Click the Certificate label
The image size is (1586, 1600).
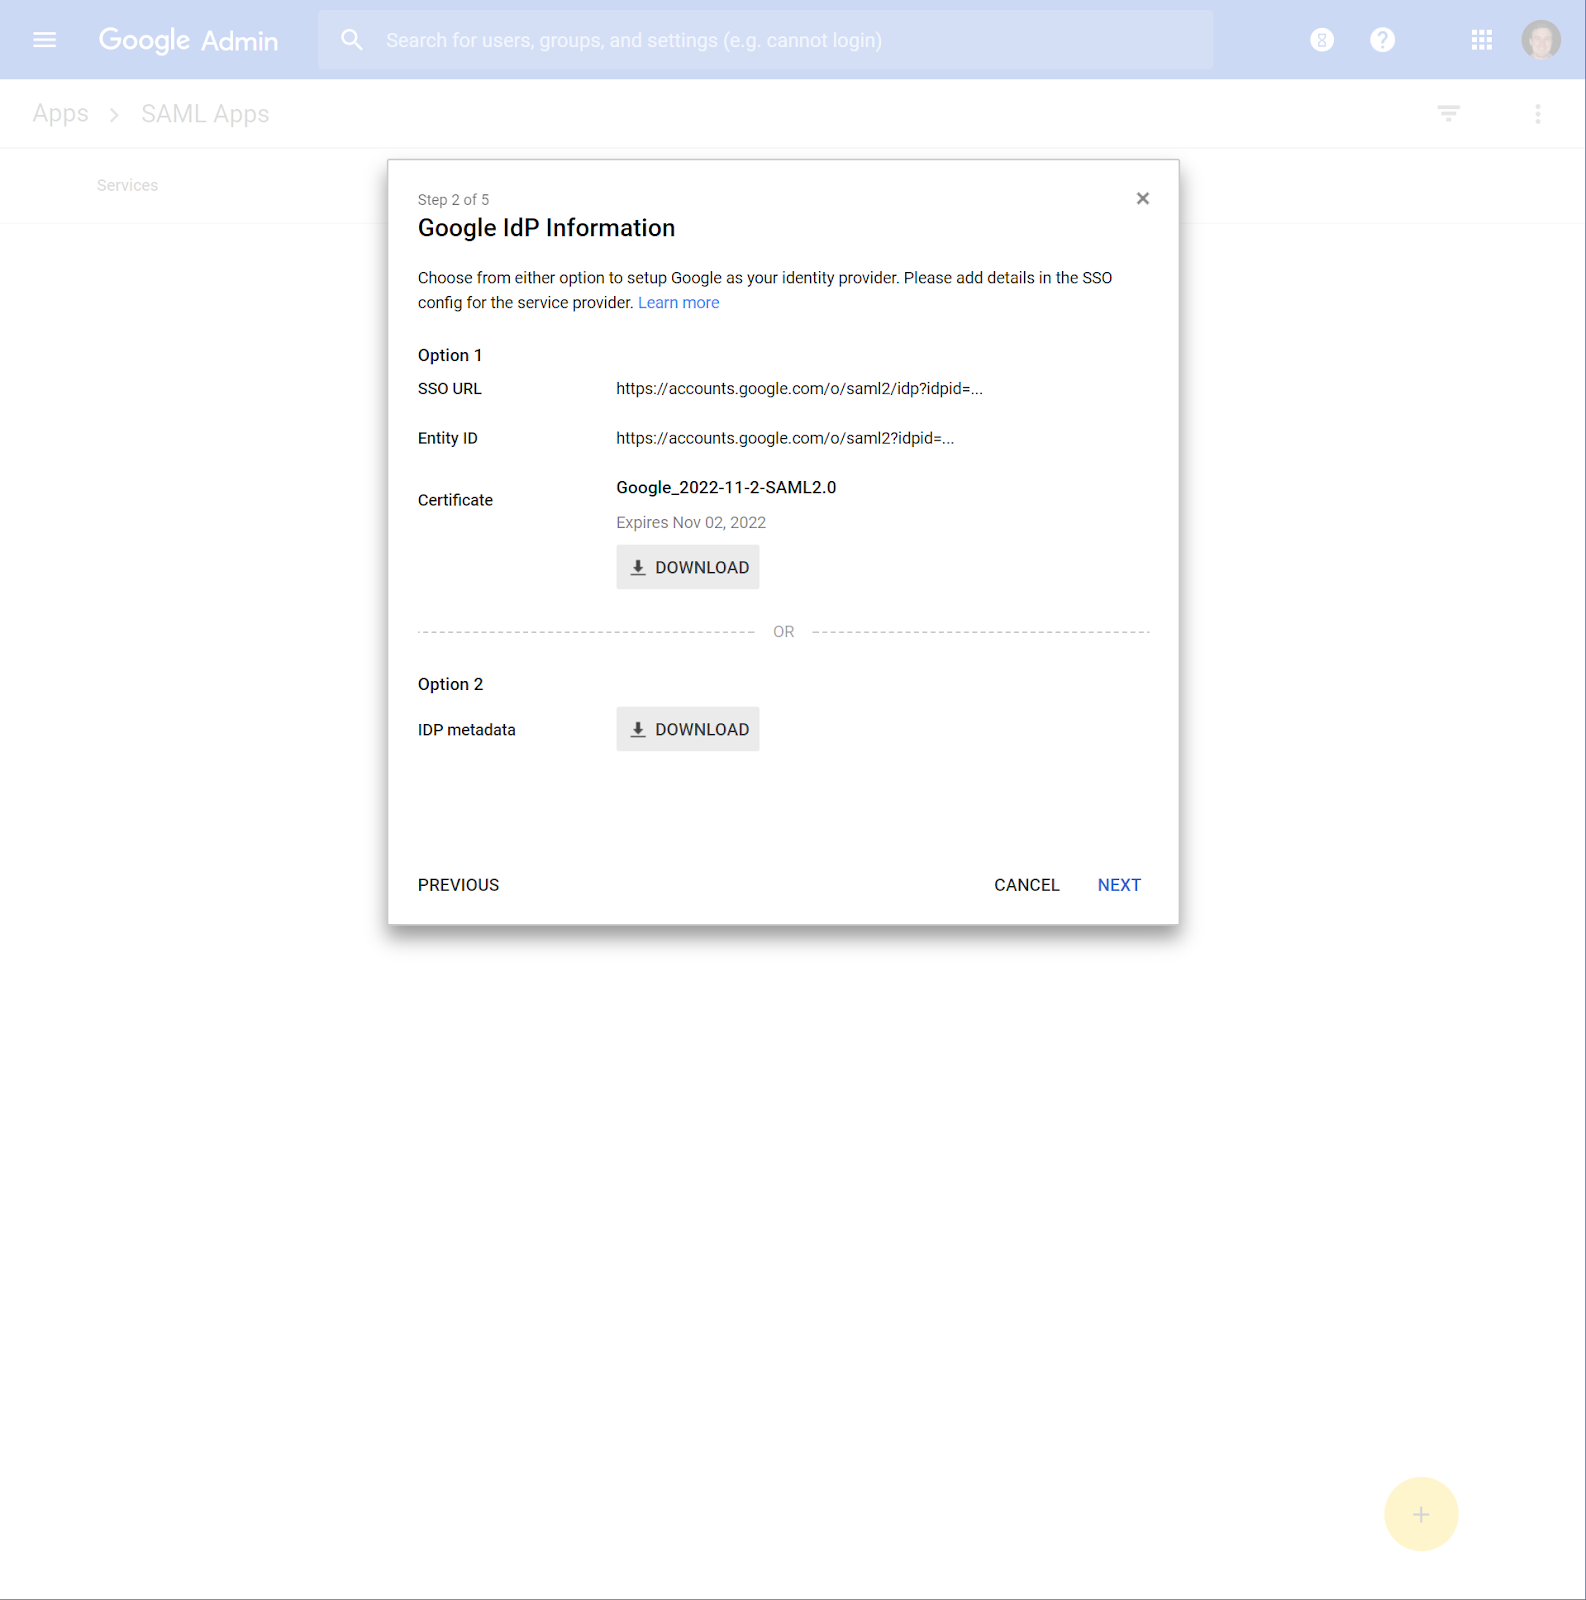tap(455, 500)
